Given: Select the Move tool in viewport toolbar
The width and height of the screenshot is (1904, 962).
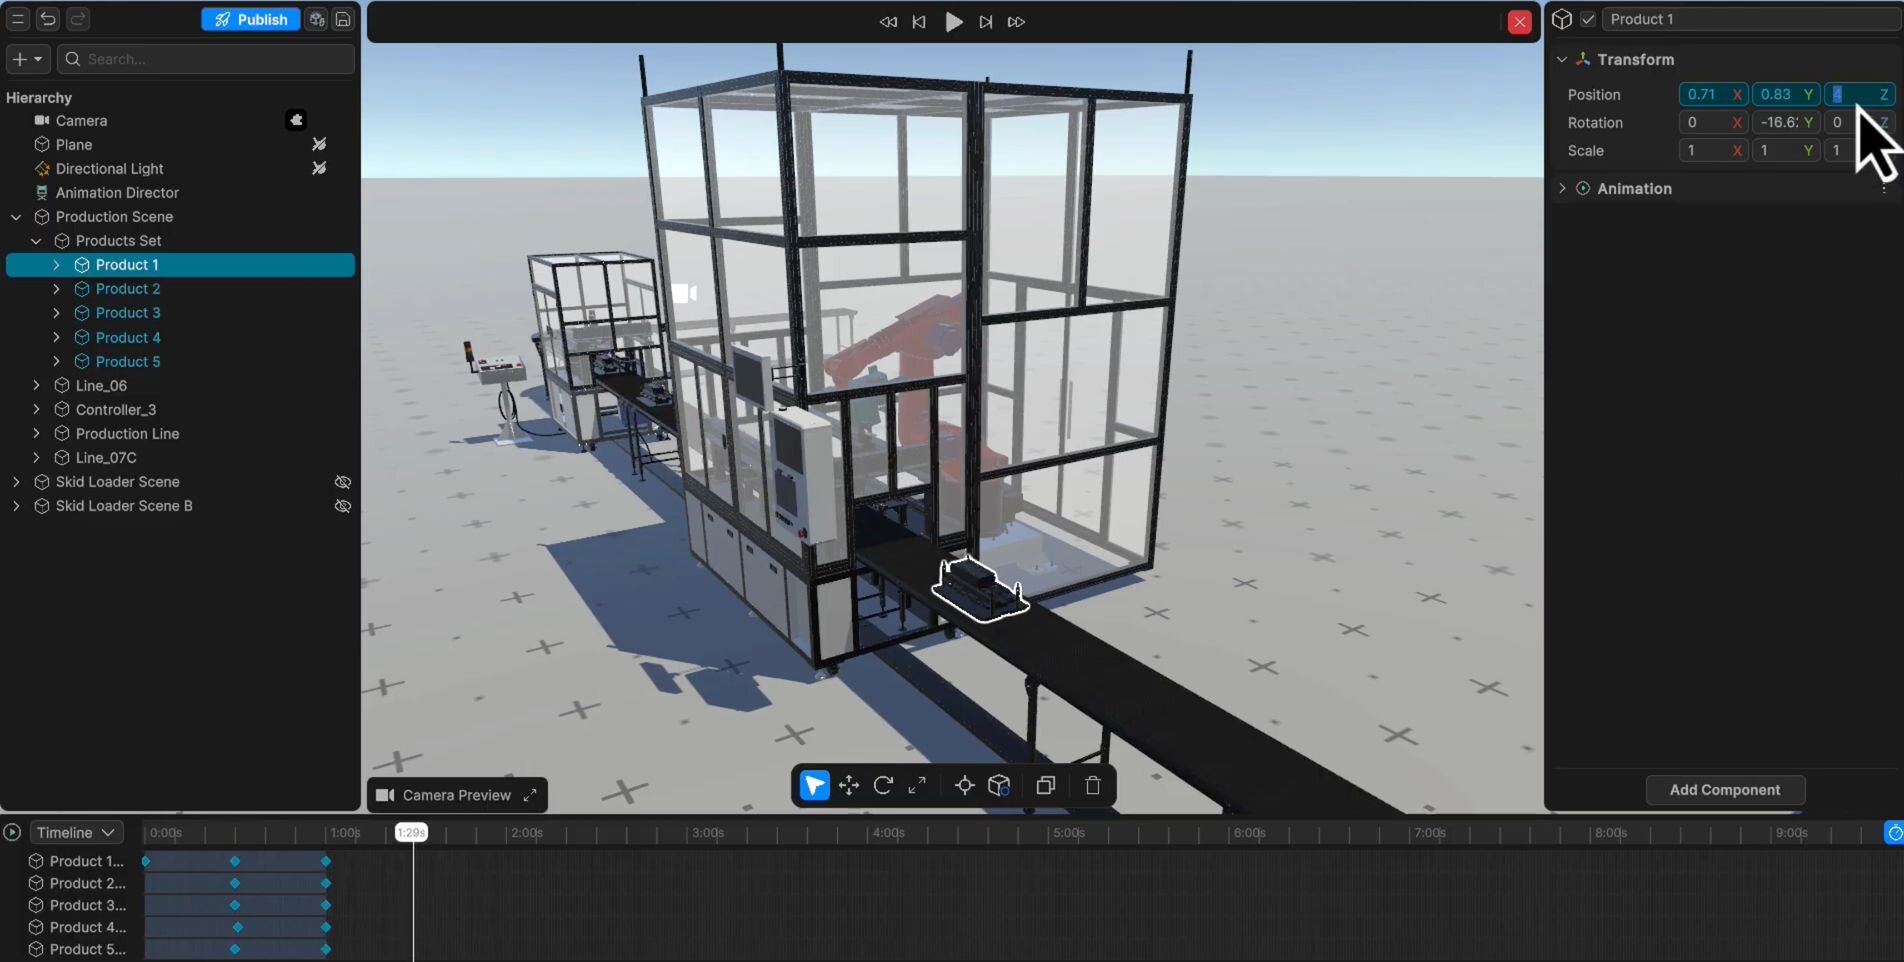Looking at the screenshot, I should 849,785.
